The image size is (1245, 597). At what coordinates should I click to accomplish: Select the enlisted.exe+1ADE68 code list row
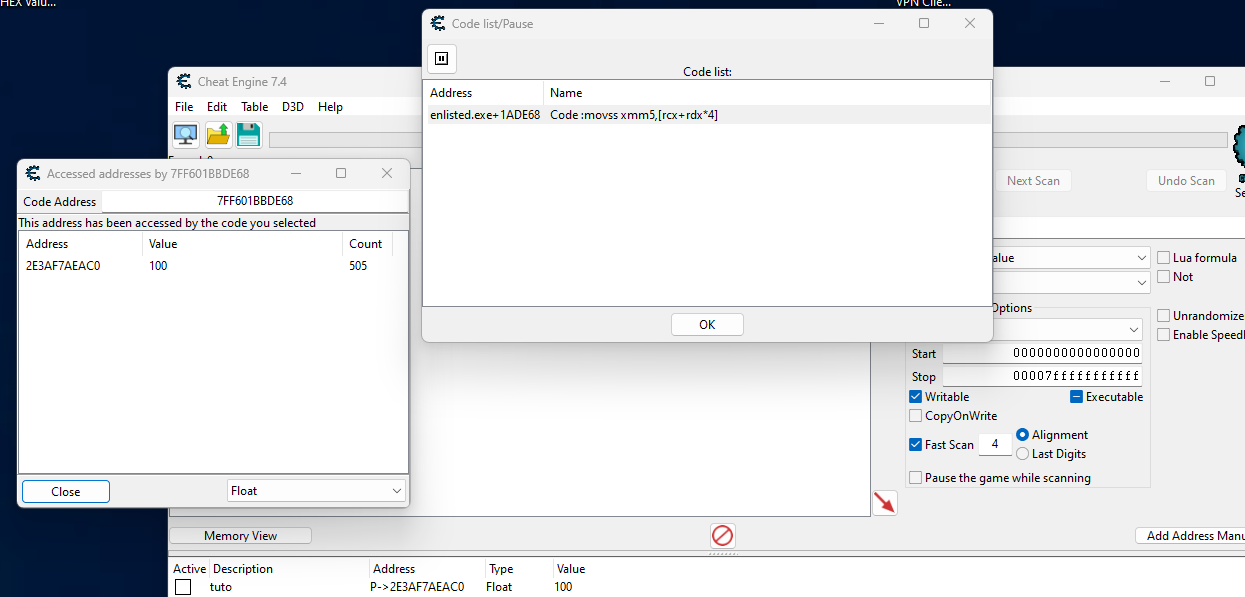707,115
